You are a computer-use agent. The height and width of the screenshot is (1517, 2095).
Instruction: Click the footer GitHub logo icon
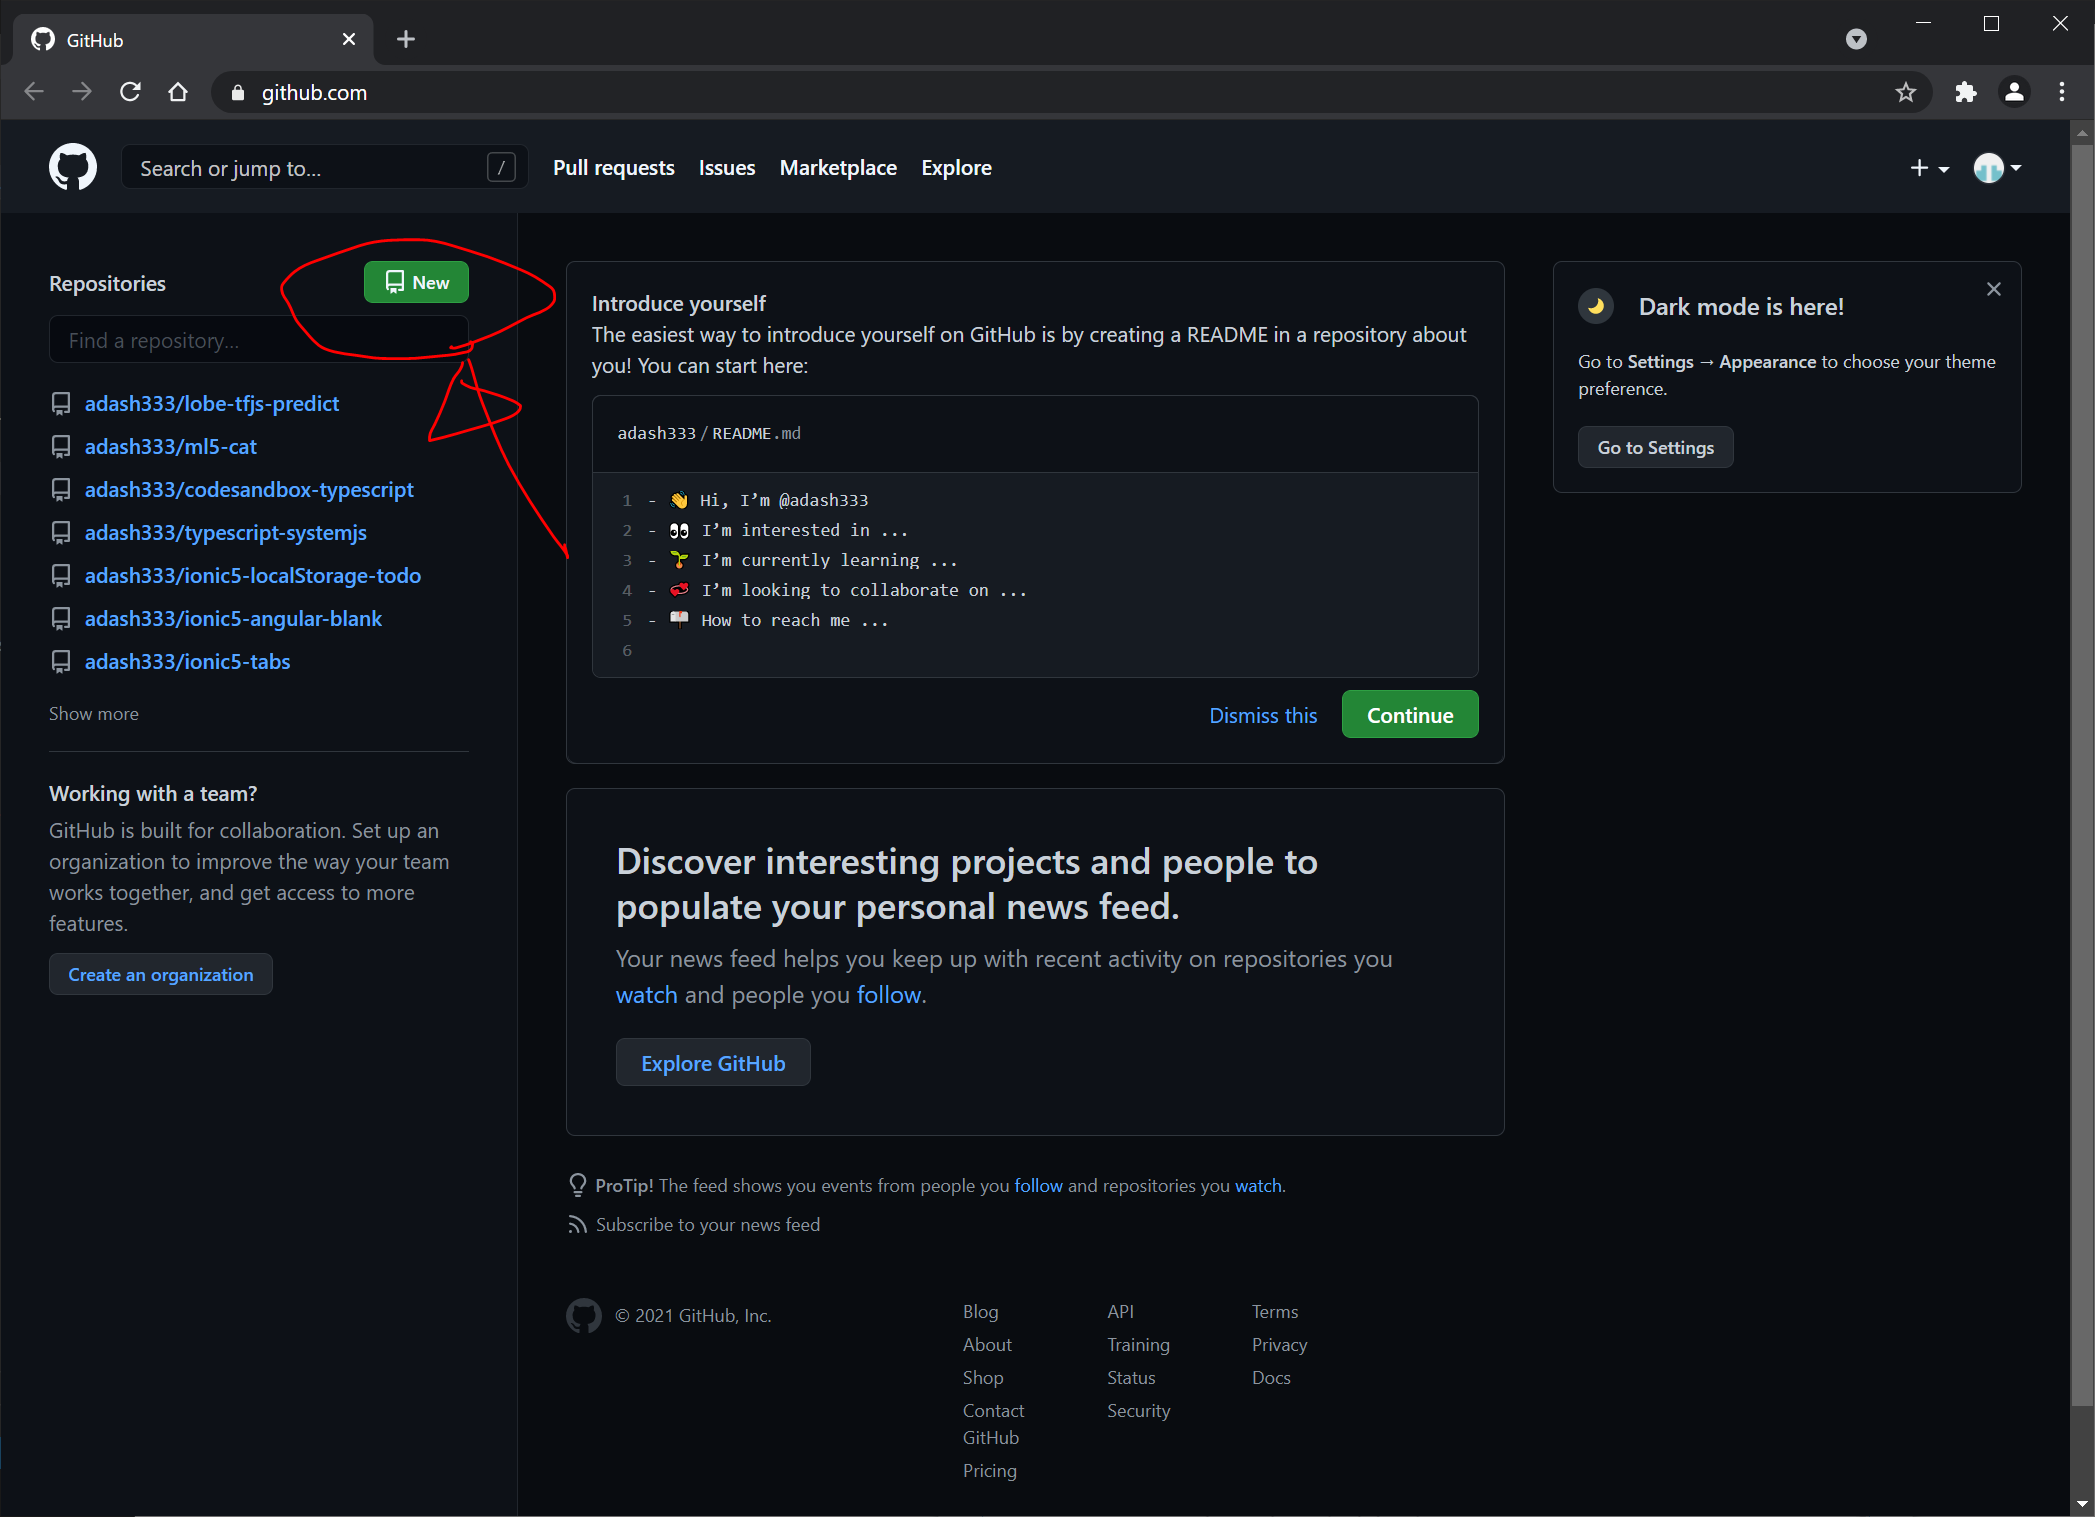tap(584, 1316)
